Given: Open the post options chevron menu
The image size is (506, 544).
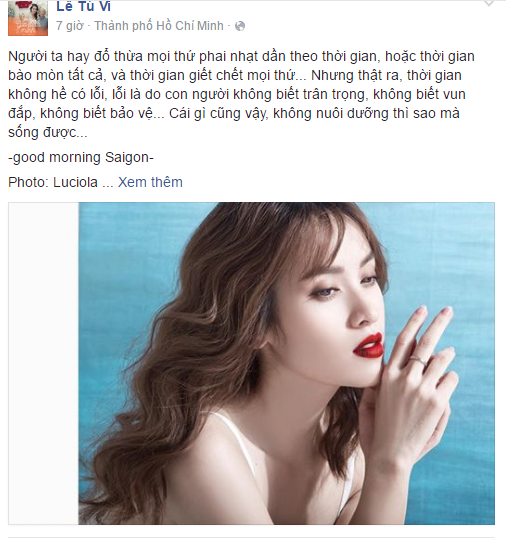Looking at the screenshot, I should click(x=489, y=3).
